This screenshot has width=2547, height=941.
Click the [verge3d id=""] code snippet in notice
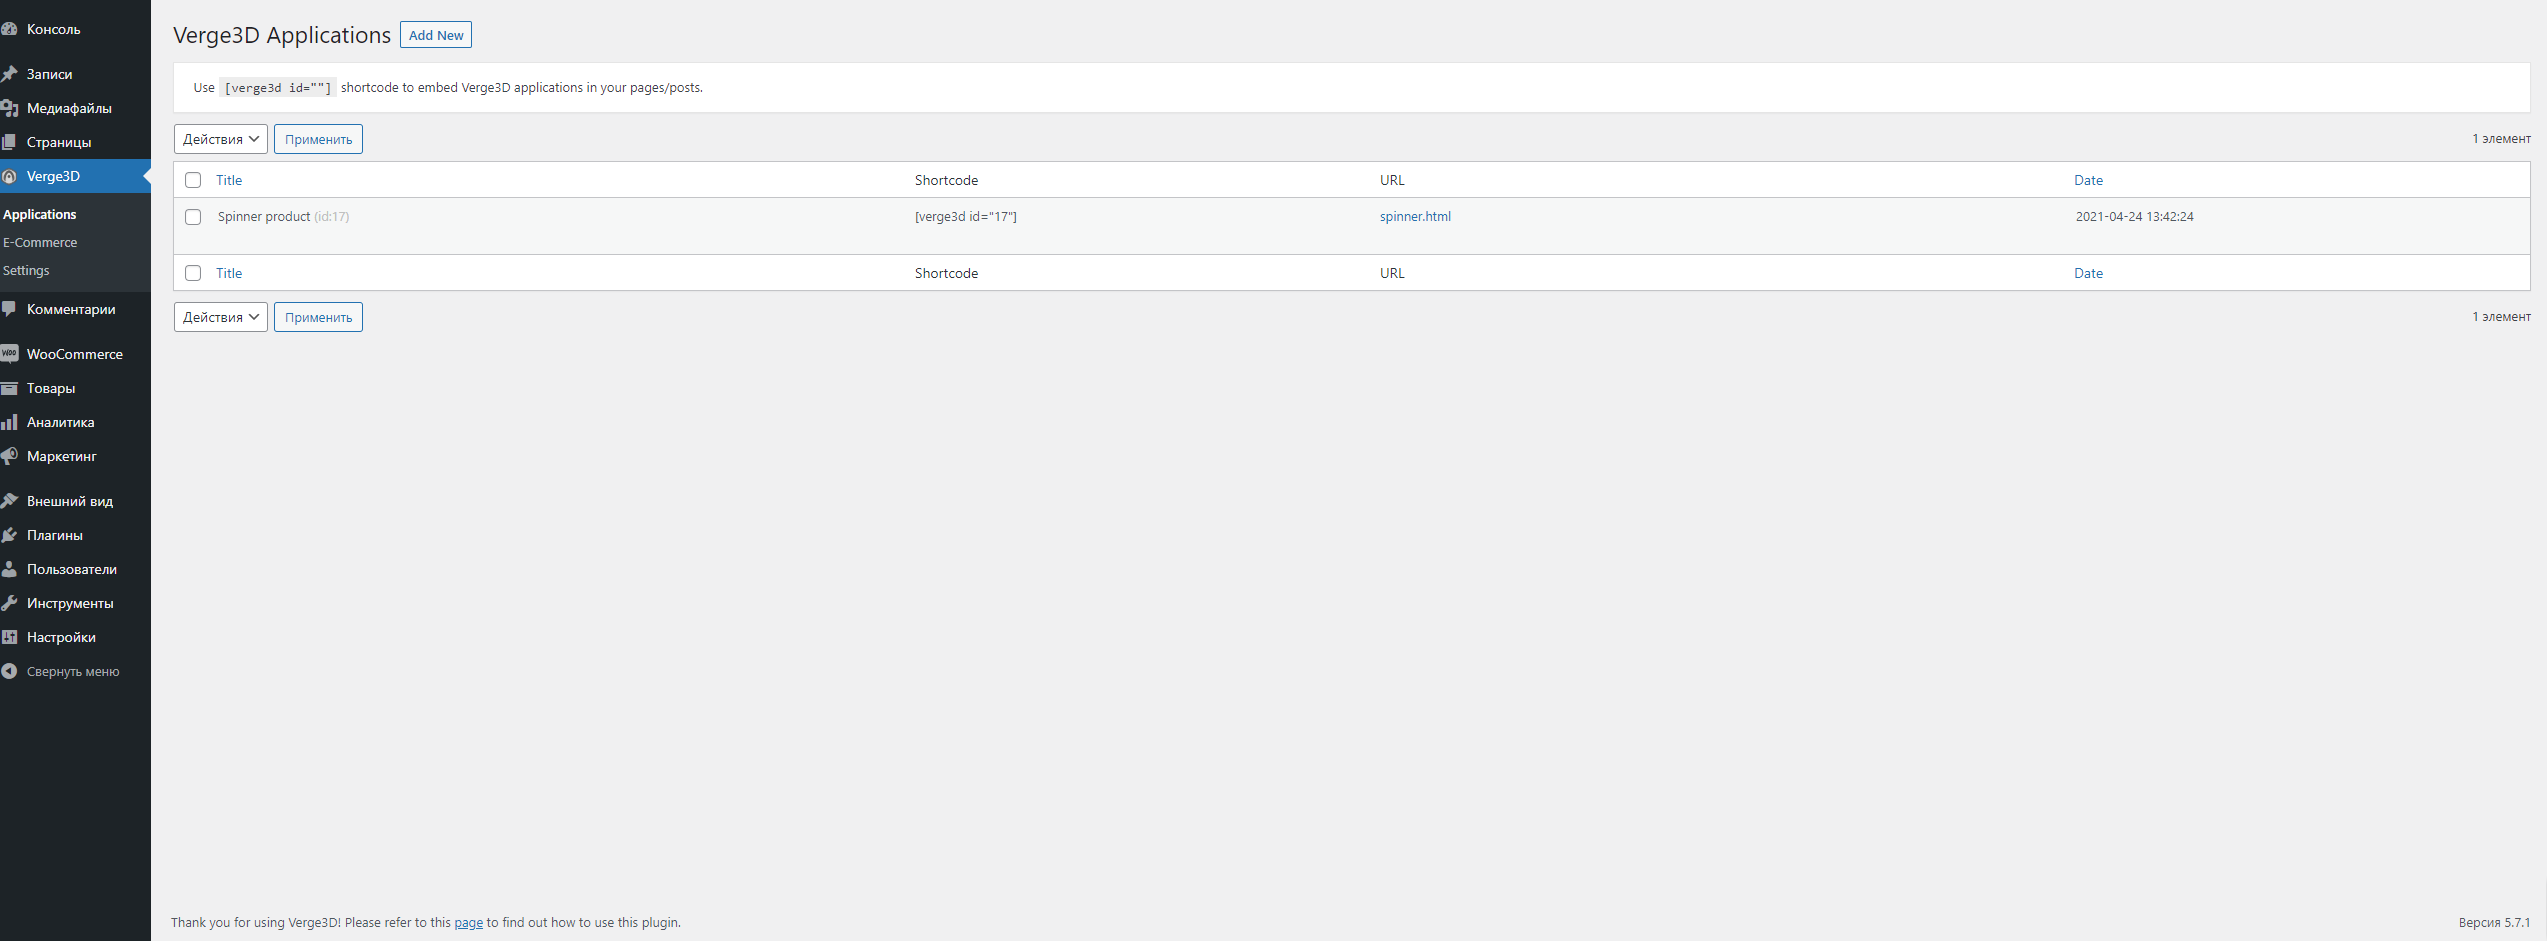click(x=278, y=88)
